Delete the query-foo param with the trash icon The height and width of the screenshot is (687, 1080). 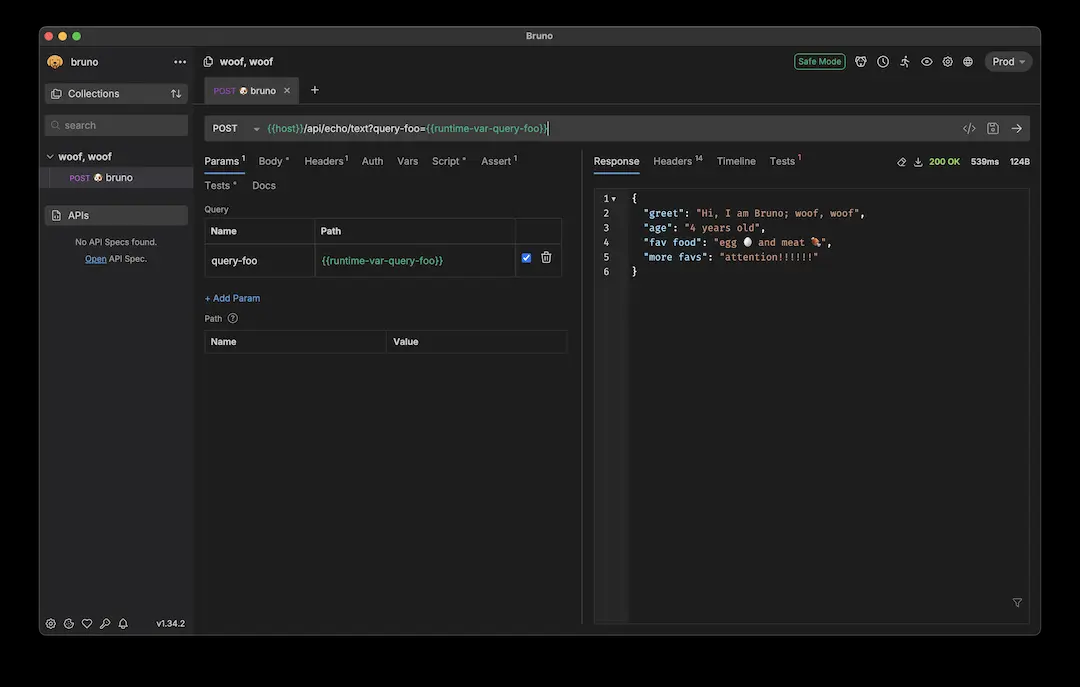tap(546, 257)
